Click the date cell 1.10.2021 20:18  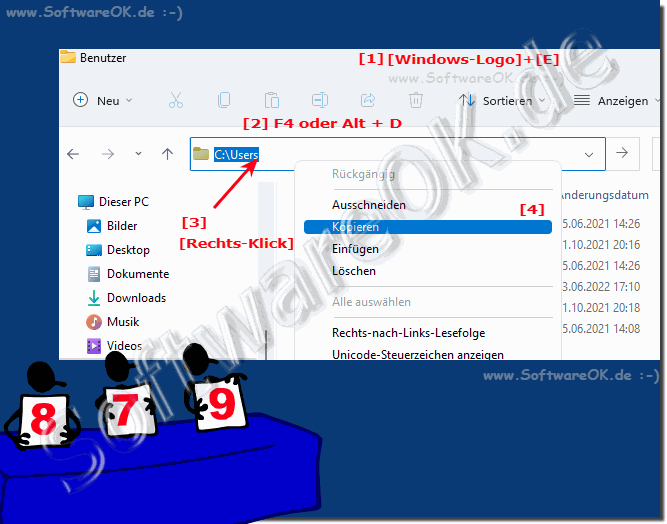coord(601,308)
